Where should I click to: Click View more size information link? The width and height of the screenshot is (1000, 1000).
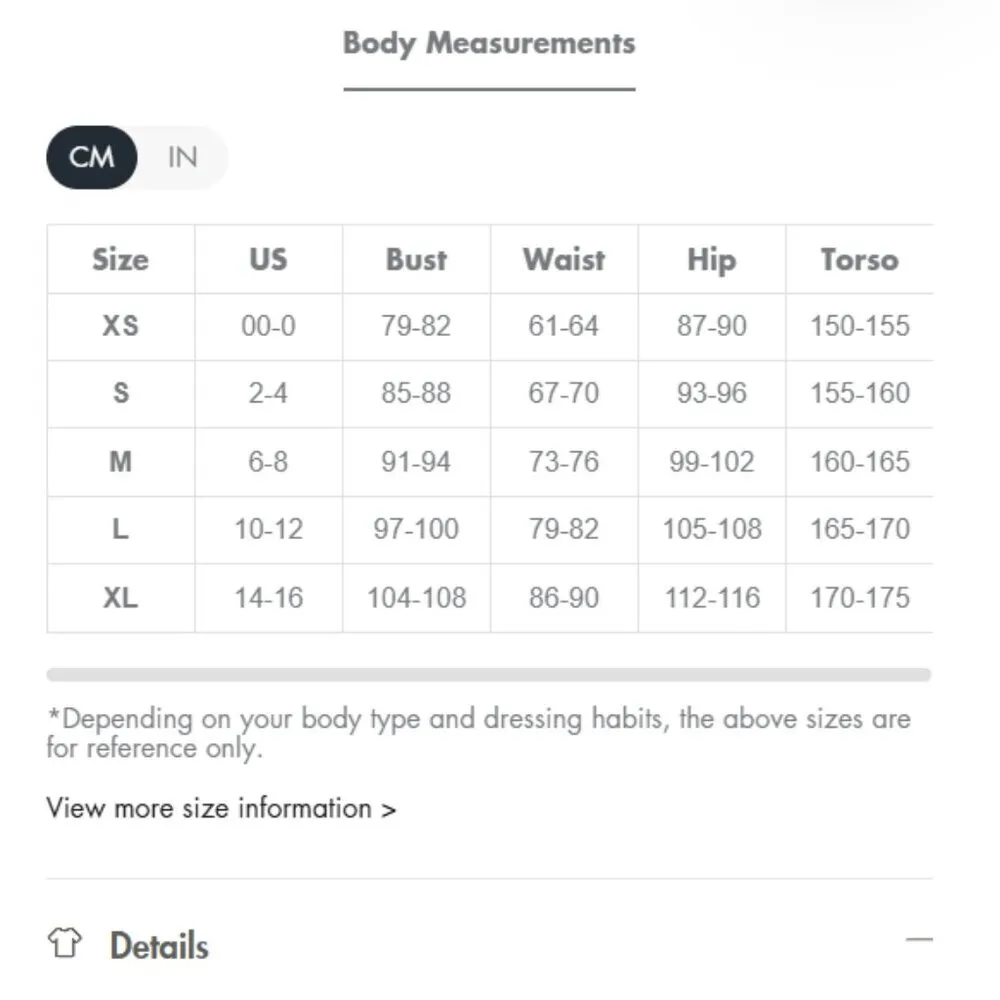[221, 808]
